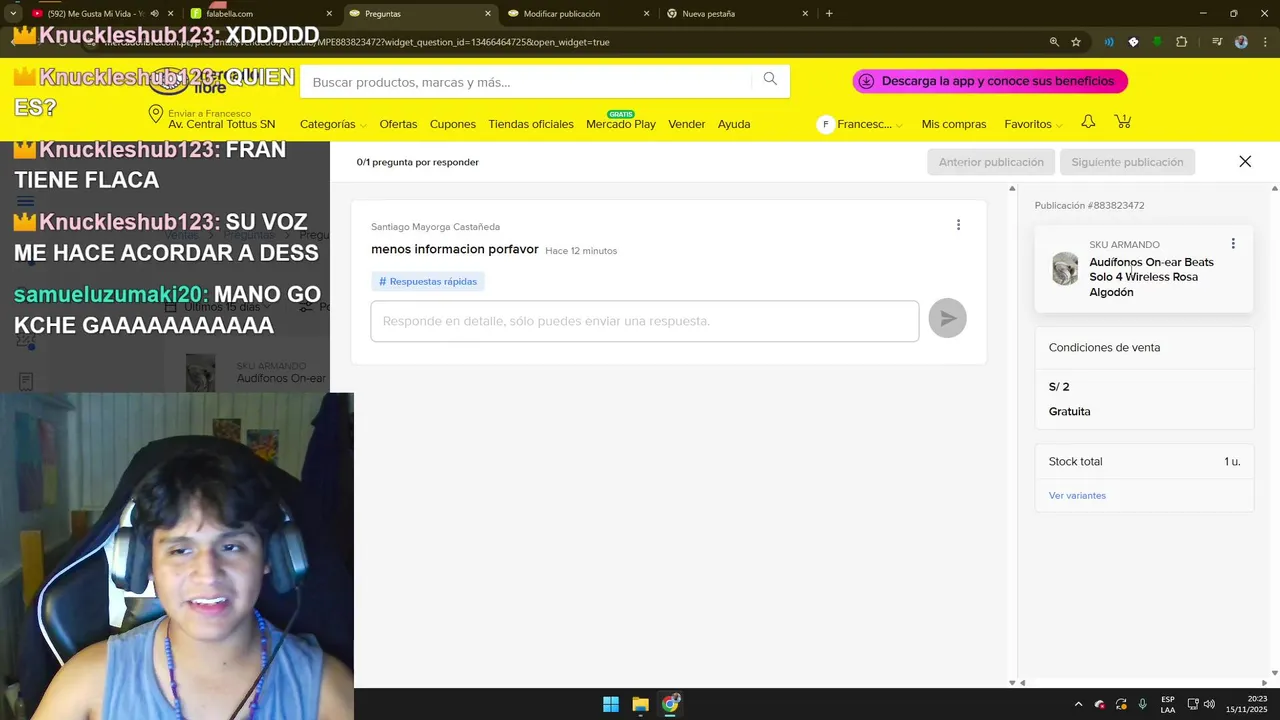Go to Mis compras

[x=954, y=124]
